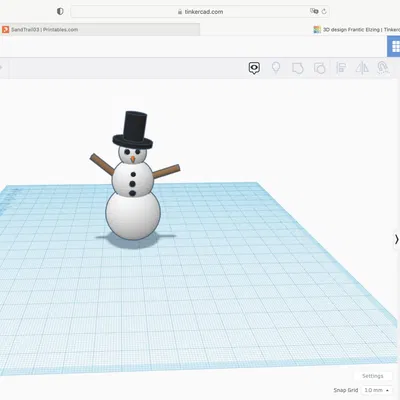Select the snowman's large bottom sphere
The height and width of the screenshot is (400, 400).
[x=133, y=215]
